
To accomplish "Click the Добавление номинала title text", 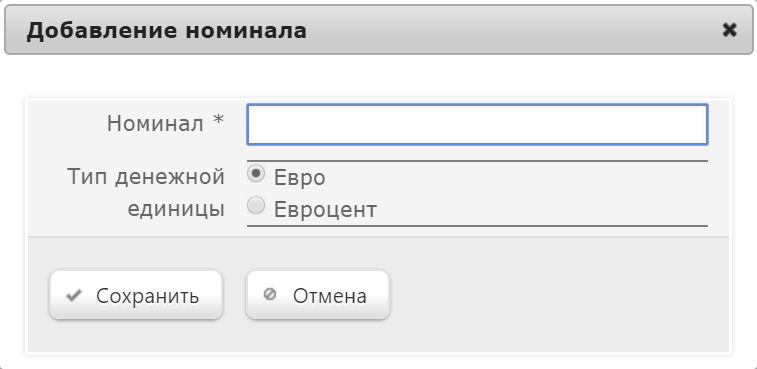I will (166, 30).
